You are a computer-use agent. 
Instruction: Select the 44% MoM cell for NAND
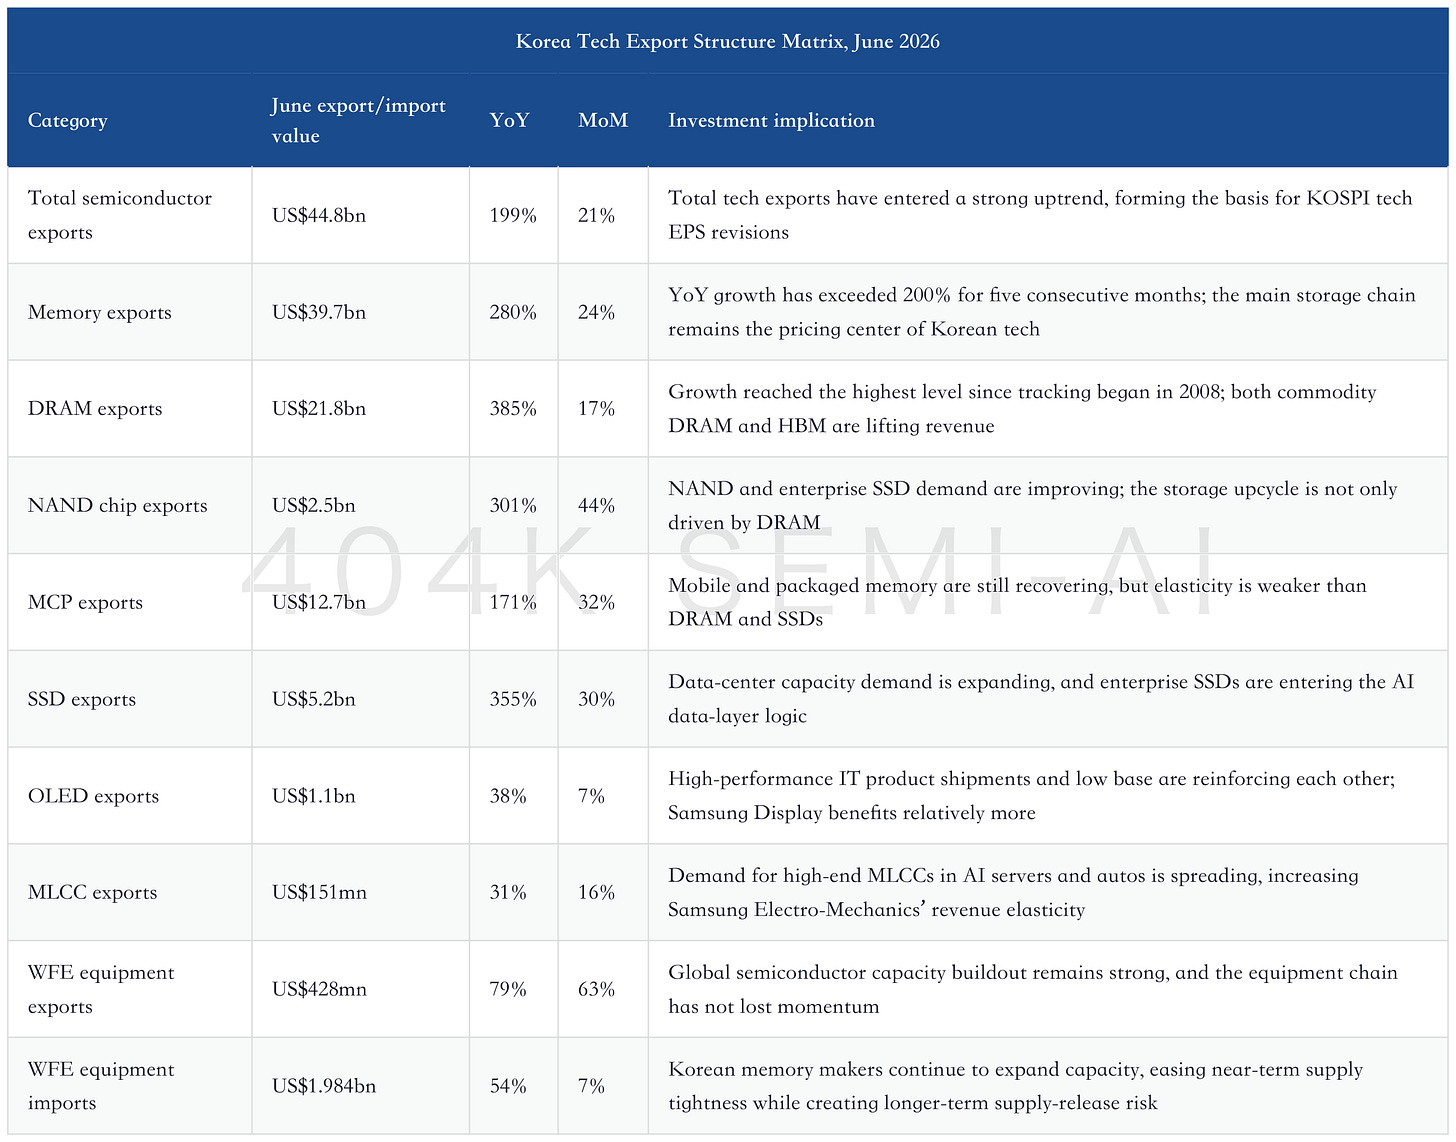pos(596,505)
